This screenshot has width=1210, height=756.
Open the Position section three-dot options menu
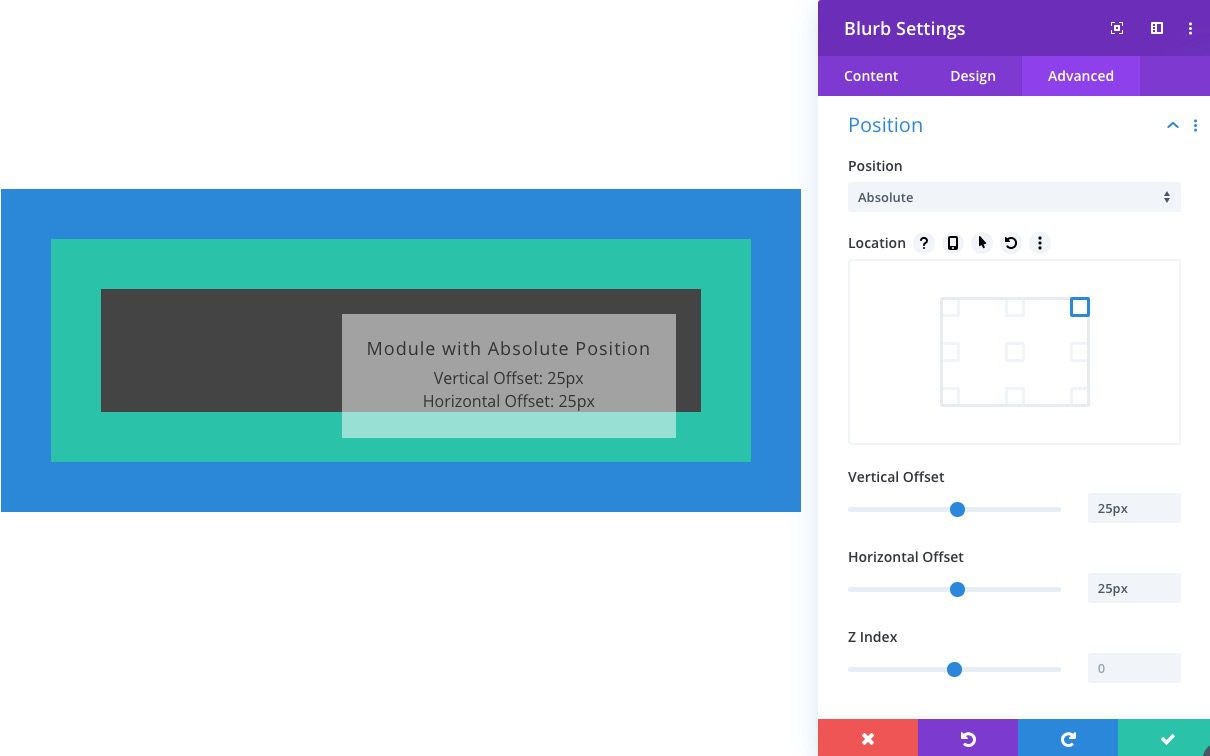click(x=1196, y=125)
